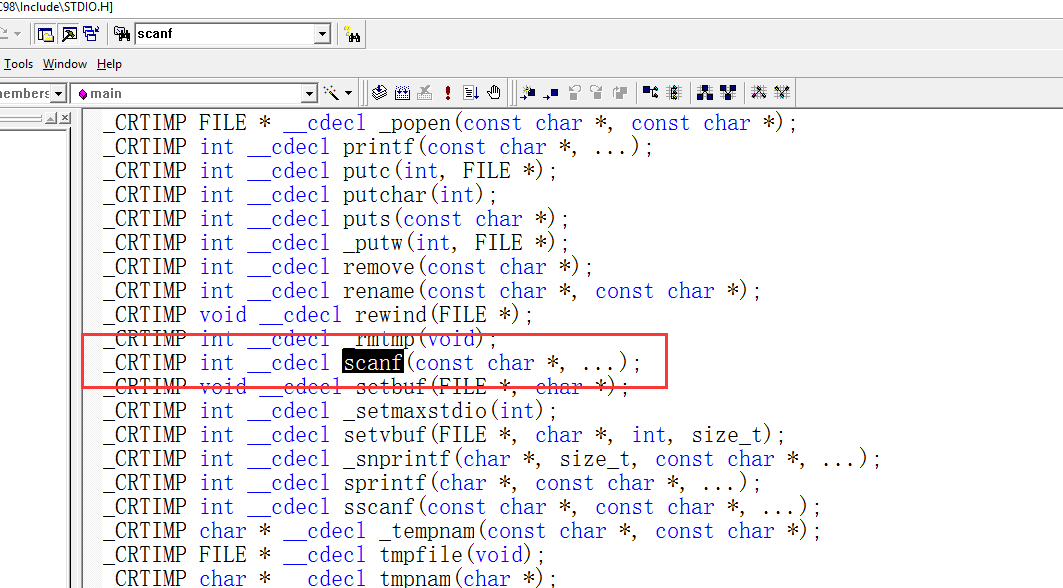Viewport: 1063px width, 588px height.
Task: Expand the class members dropdown
Action: pos(58,93)
